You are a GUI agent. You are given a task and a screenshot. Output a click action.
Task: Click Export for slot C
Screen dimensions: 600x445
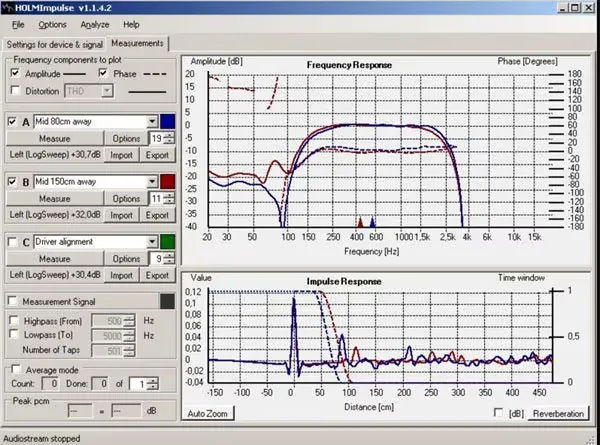click(x=157, y=275)
